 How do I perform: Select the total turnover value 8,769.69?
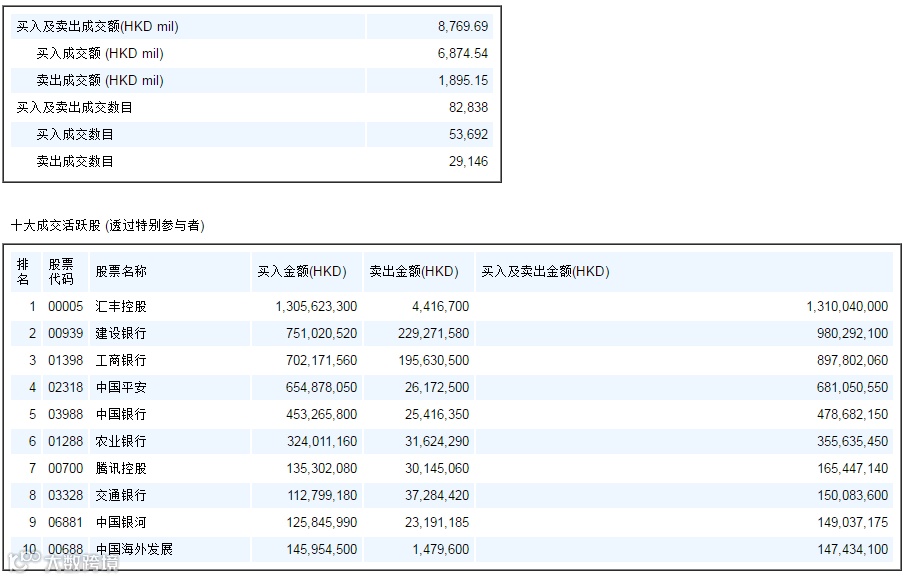463,27
